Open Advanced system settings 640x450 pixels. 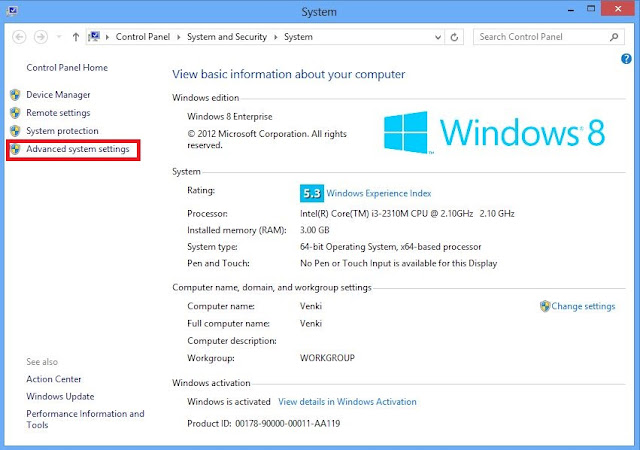tap(78, 149)
